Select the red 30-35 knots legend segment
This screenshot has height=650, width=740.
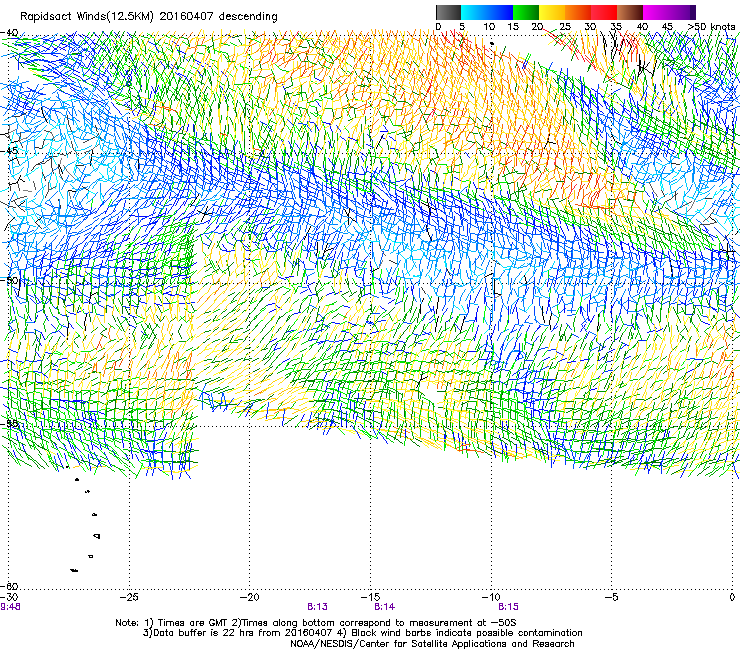[x=604, y=12]
